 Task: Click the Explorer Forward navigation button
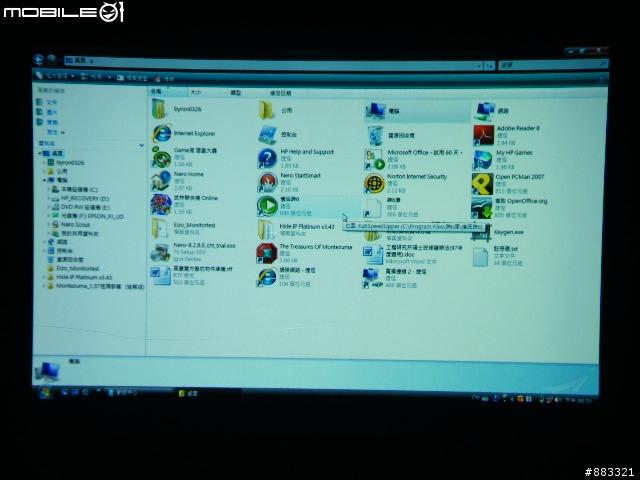click(51, 60)
